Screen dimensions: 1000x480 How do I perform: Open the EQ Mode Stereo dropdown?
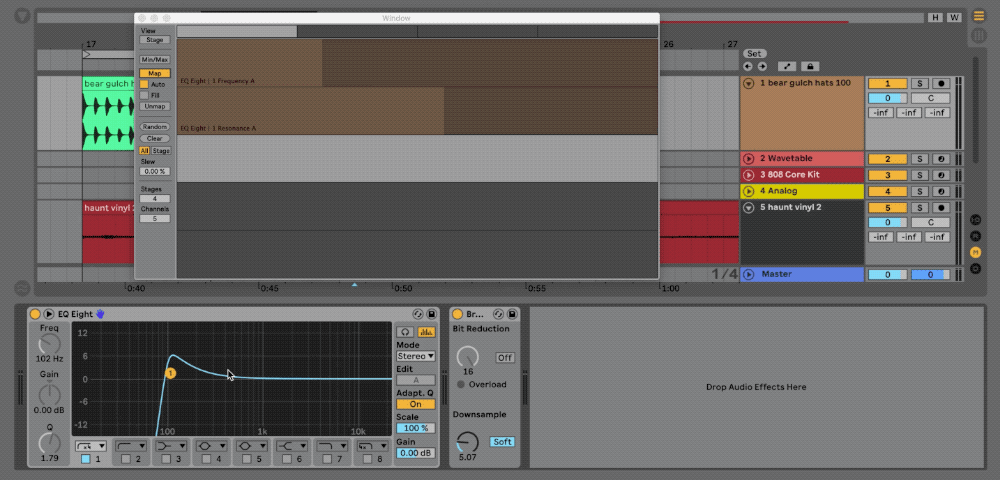[x=415, y=356]
